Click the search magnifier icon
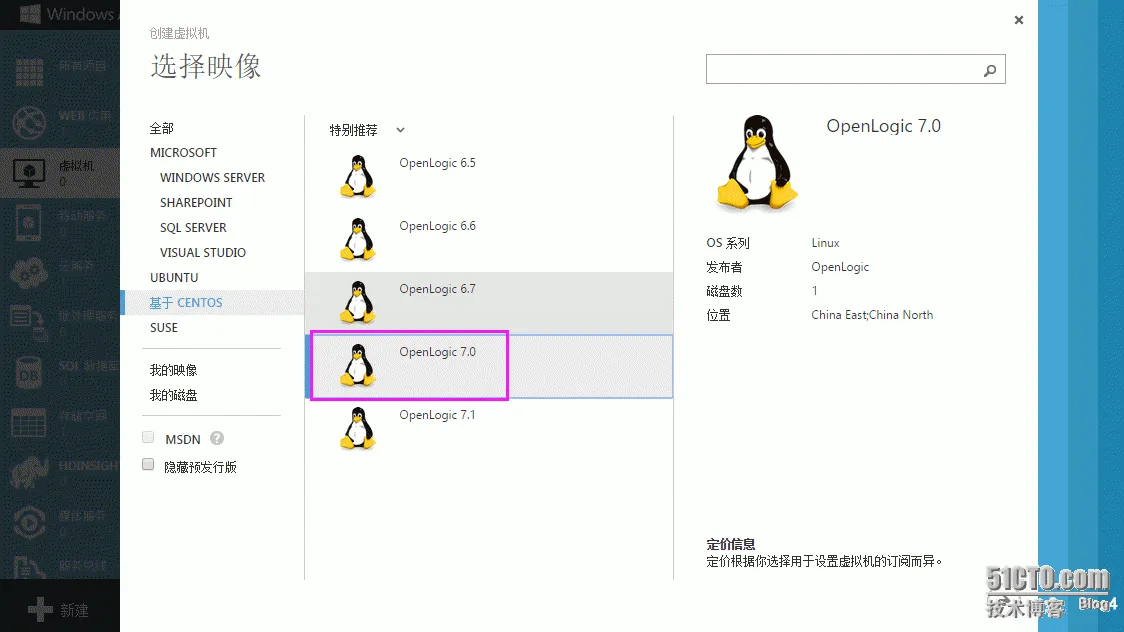 [990, 70]
